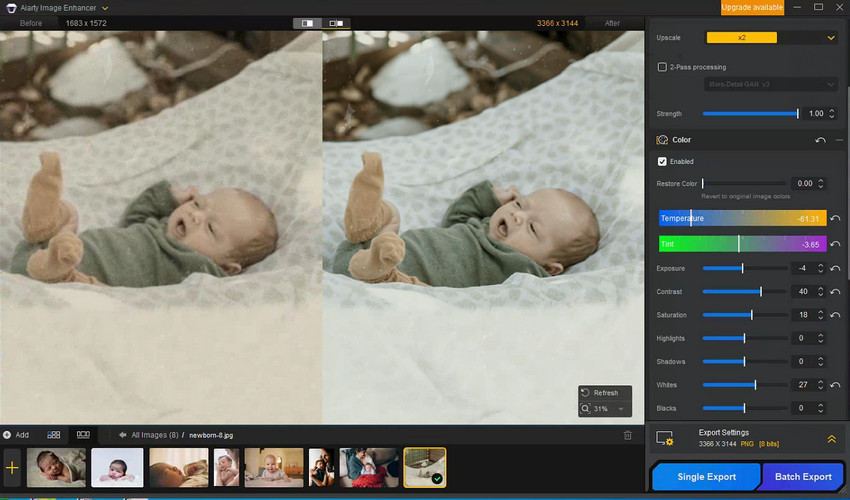
Task: Click the zoom magnifier icon
Action: [585, 409]
